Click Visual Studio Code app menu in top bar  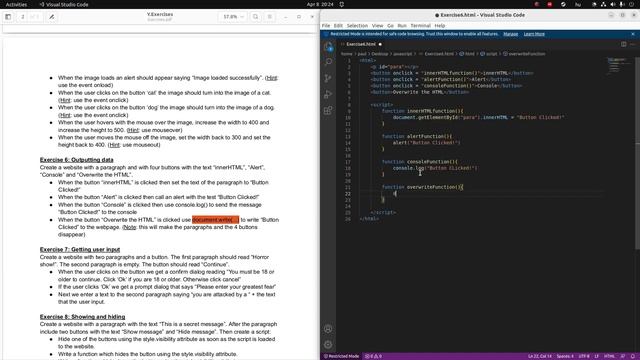(x=64, y=4)
